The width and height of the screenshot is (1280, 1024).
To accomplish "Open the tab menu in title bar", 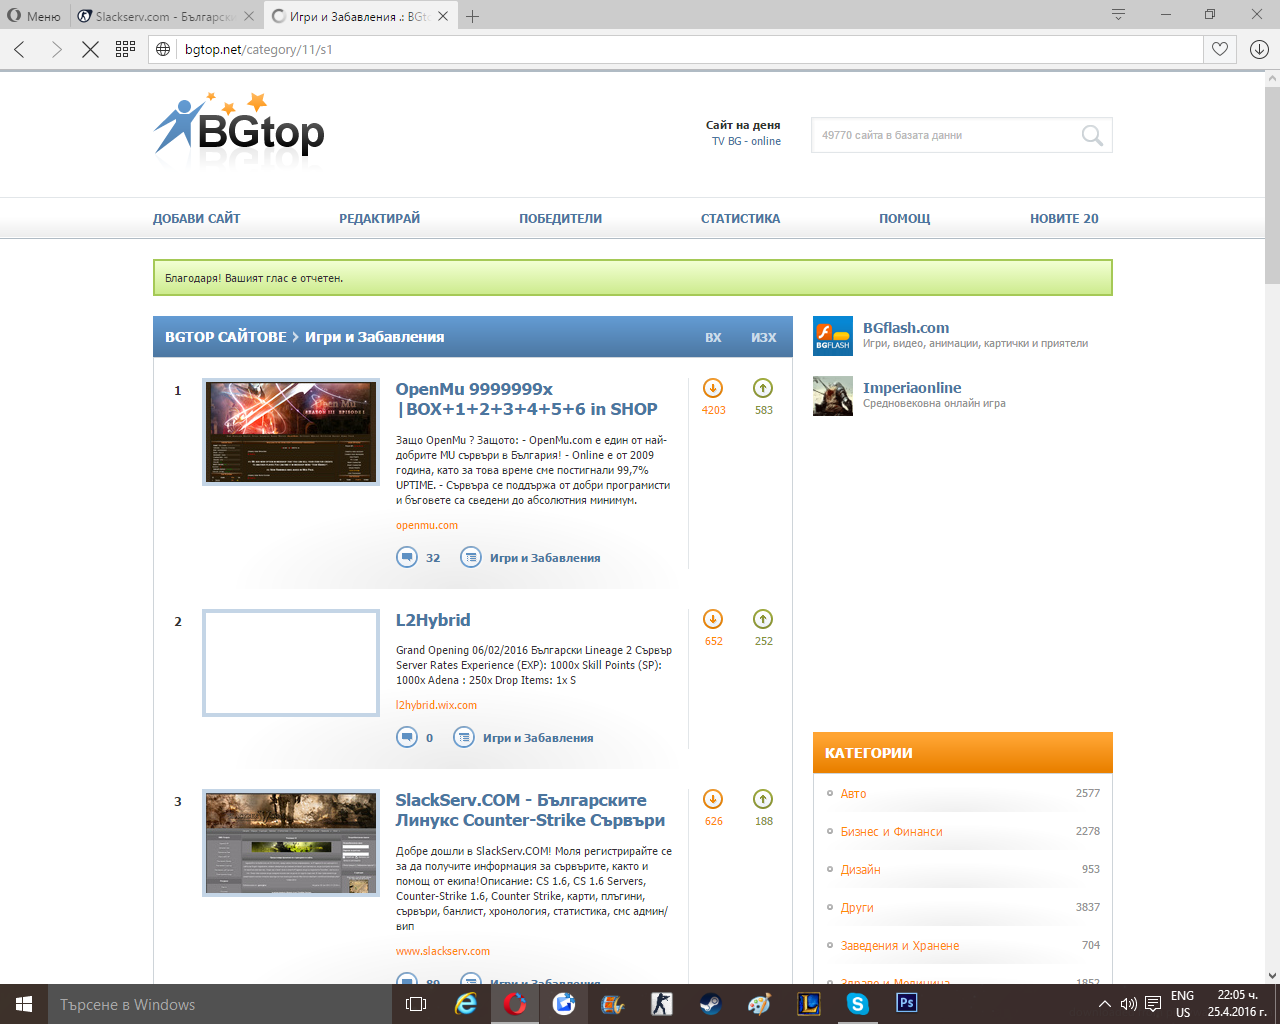I will (1118, 15).
